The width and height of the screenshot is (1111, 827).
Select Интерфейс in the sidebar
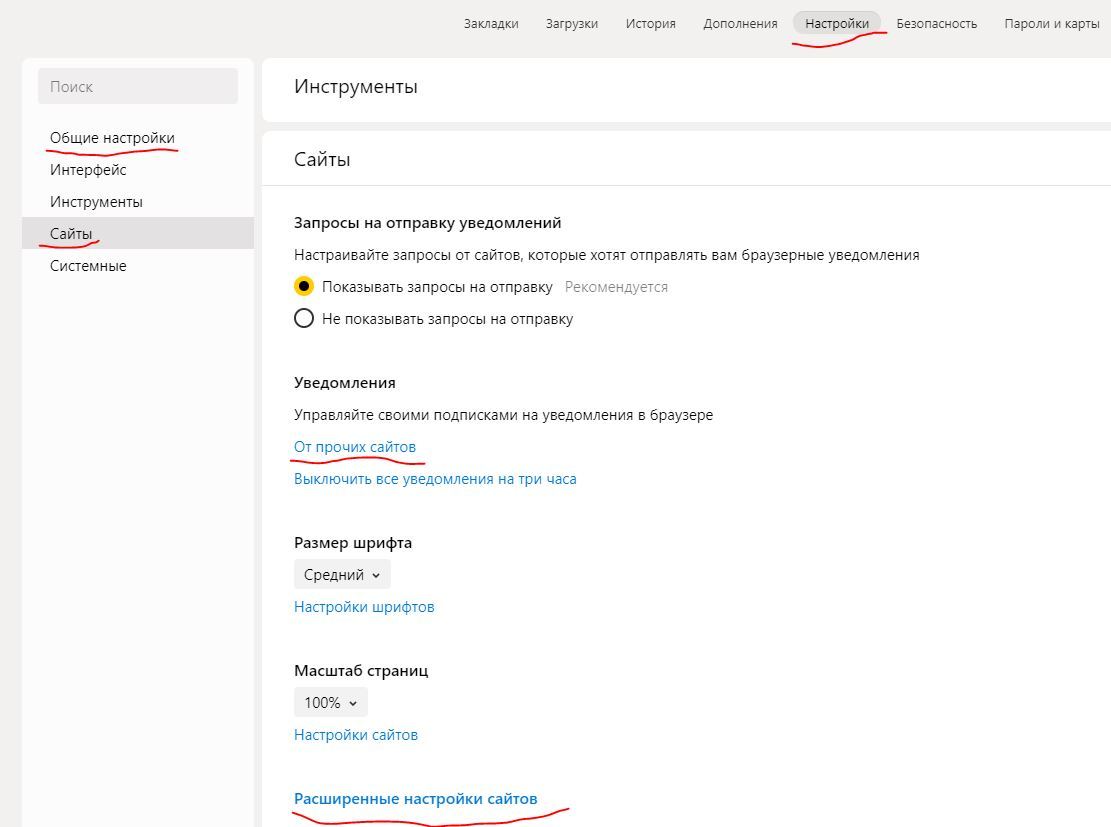tap(88, 170)
